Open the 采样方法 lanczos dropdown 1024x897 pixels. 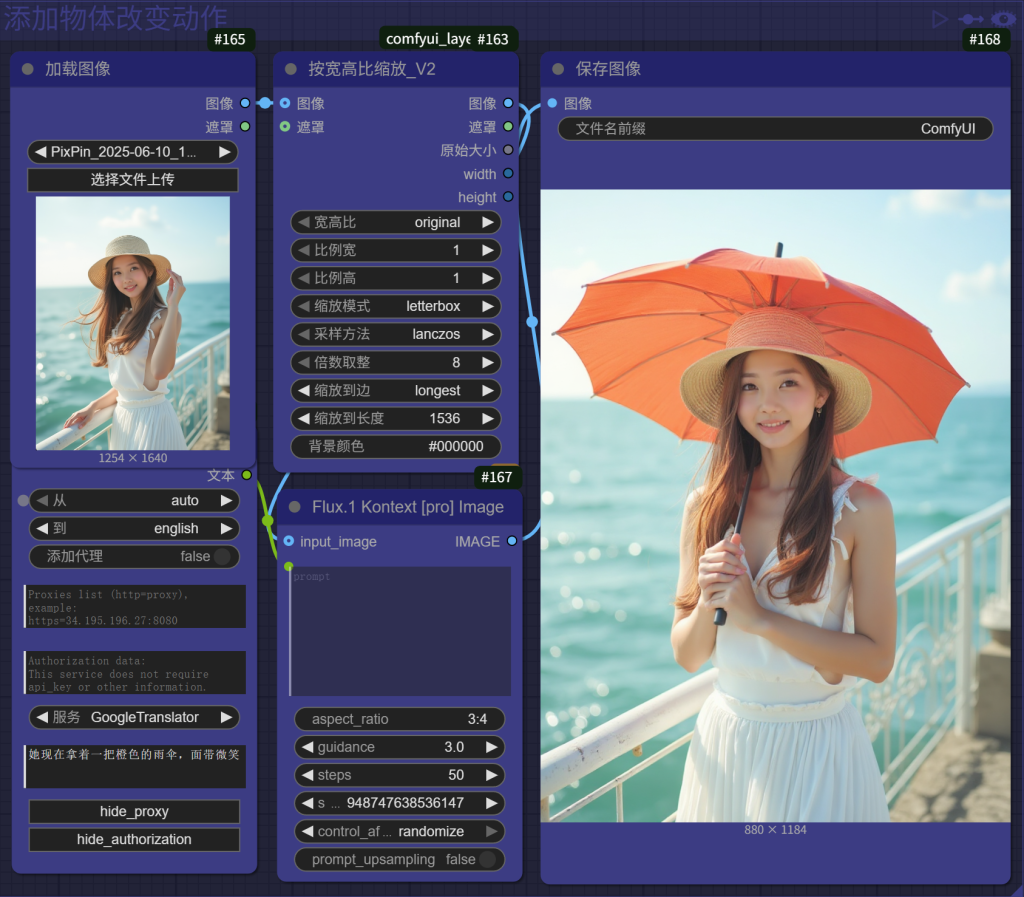(x=395, y=334)
